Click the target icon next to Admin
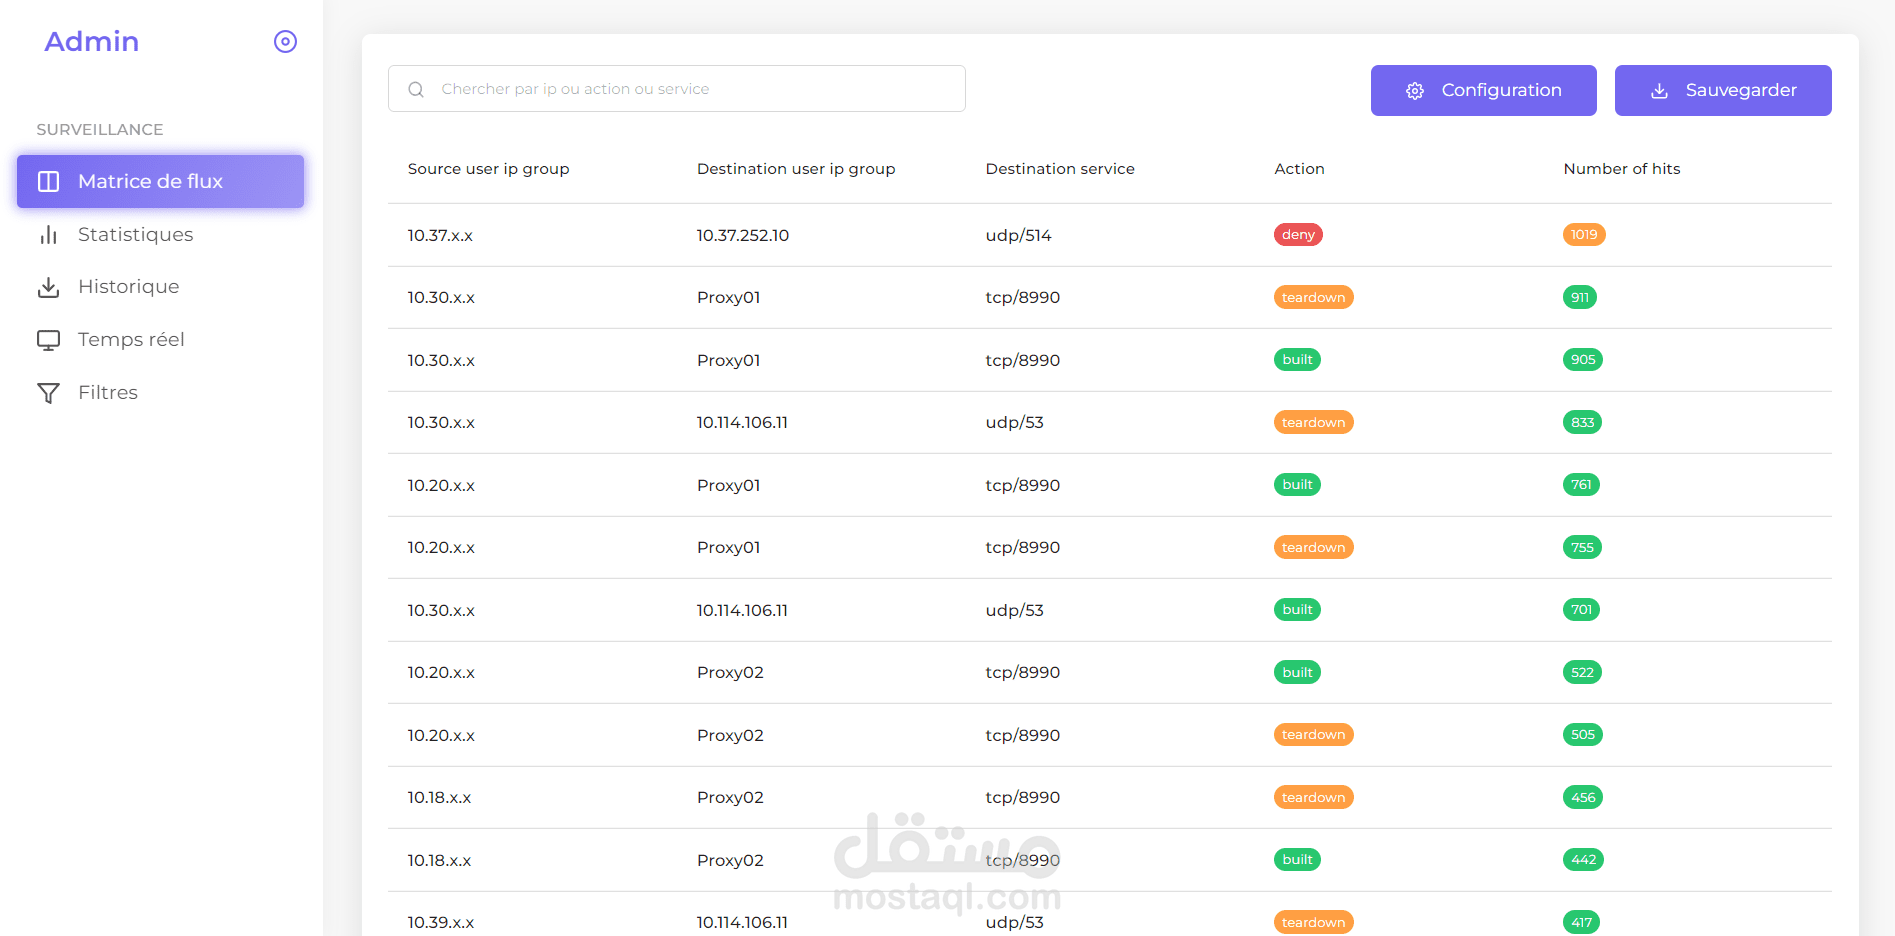 pyautogui.click(x=285, y=41)
